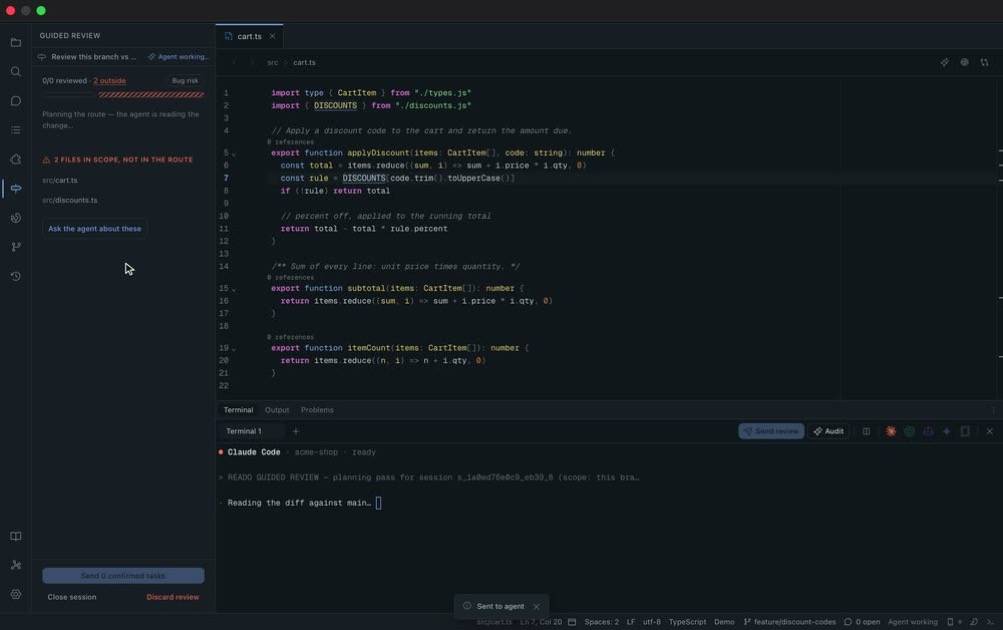
Task: Click the compare arrows icon in editor toolbar
Action: (984, 62)
